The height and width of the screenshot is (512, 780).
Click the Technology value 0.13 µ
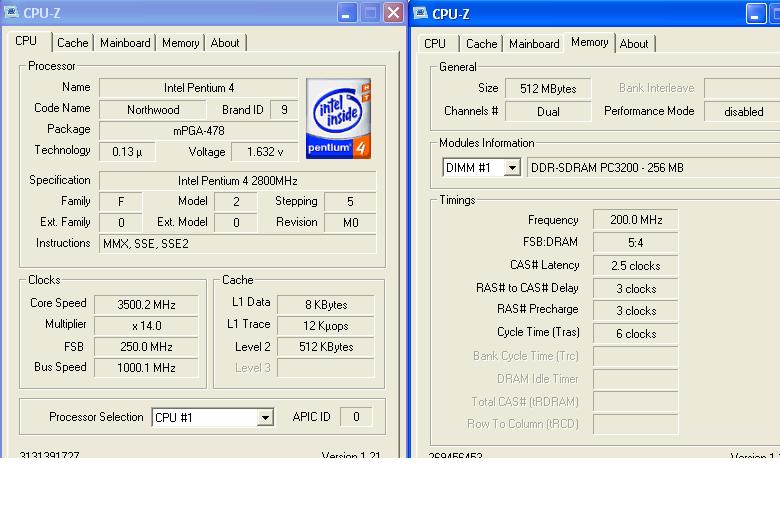pyautogui.click(x=127, y=152)
